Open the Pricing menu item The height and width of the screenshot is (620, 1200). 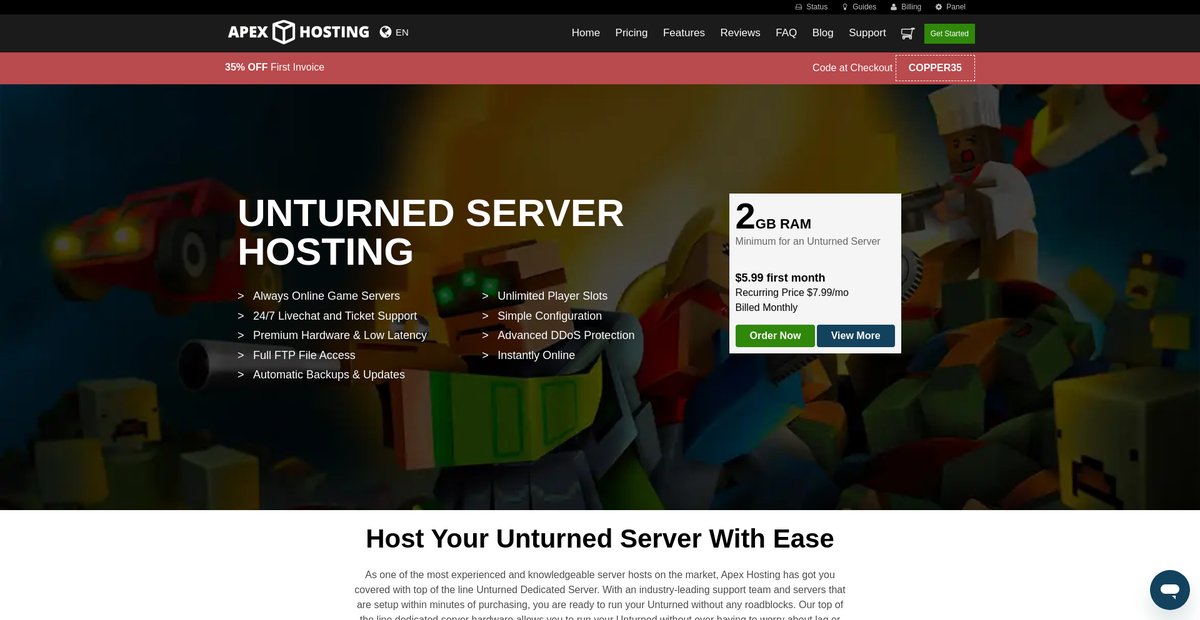631,33
